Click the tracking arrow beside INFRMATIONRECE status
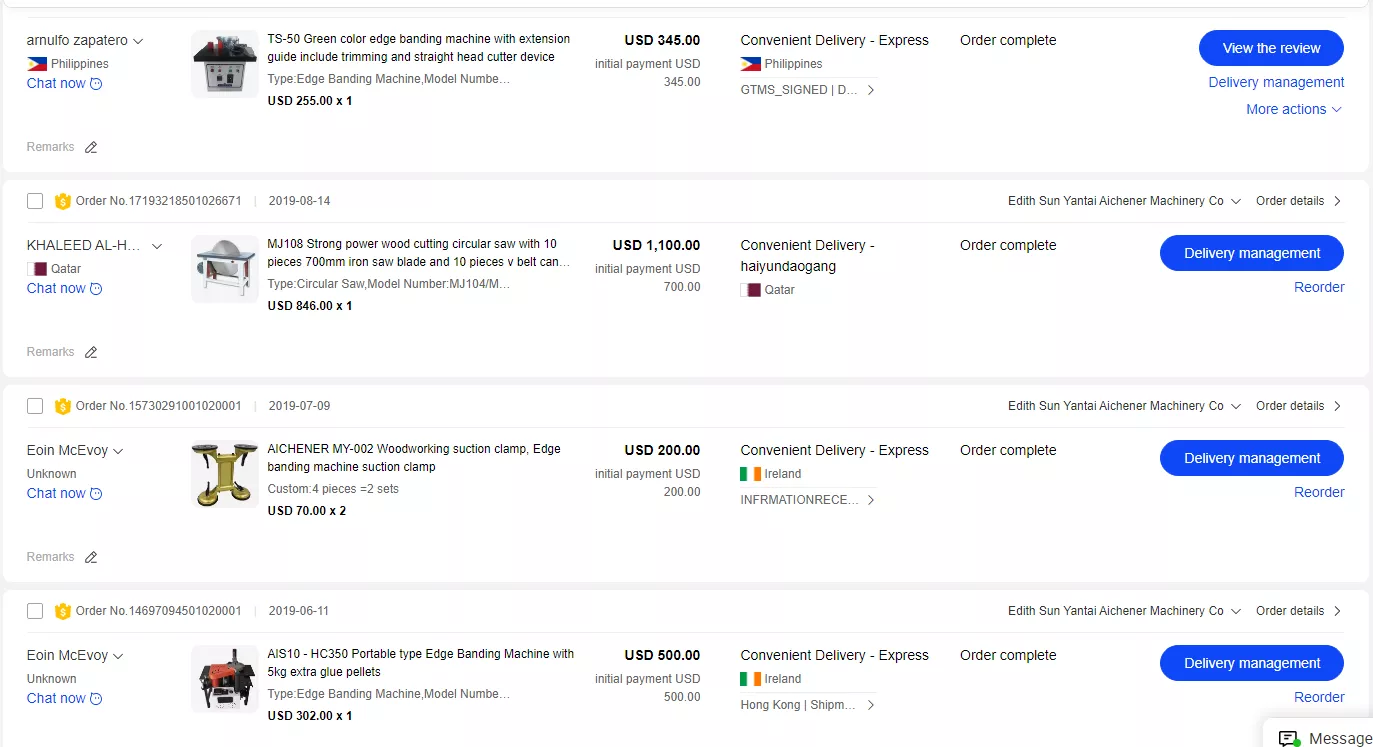Screen dimensions: 1373x747 tap(871, 500)
